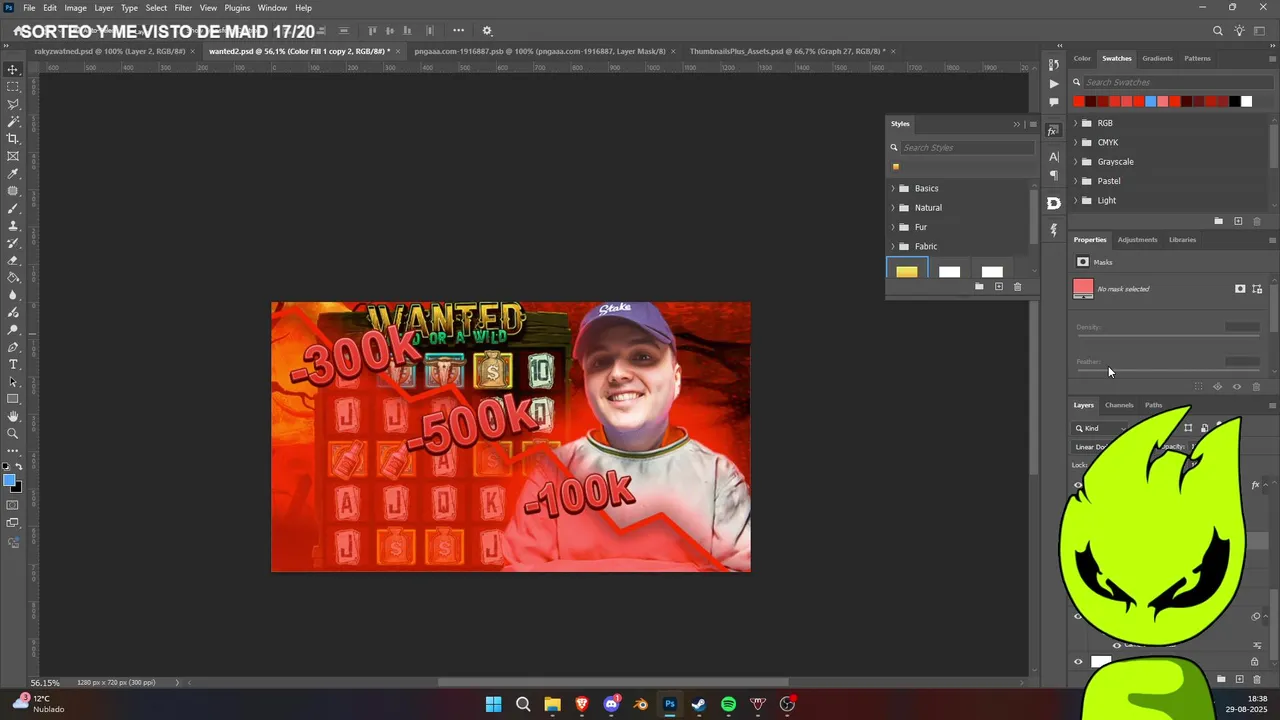Select the Move tool
The image size is (1280, 720).
[x=13, y=69]
